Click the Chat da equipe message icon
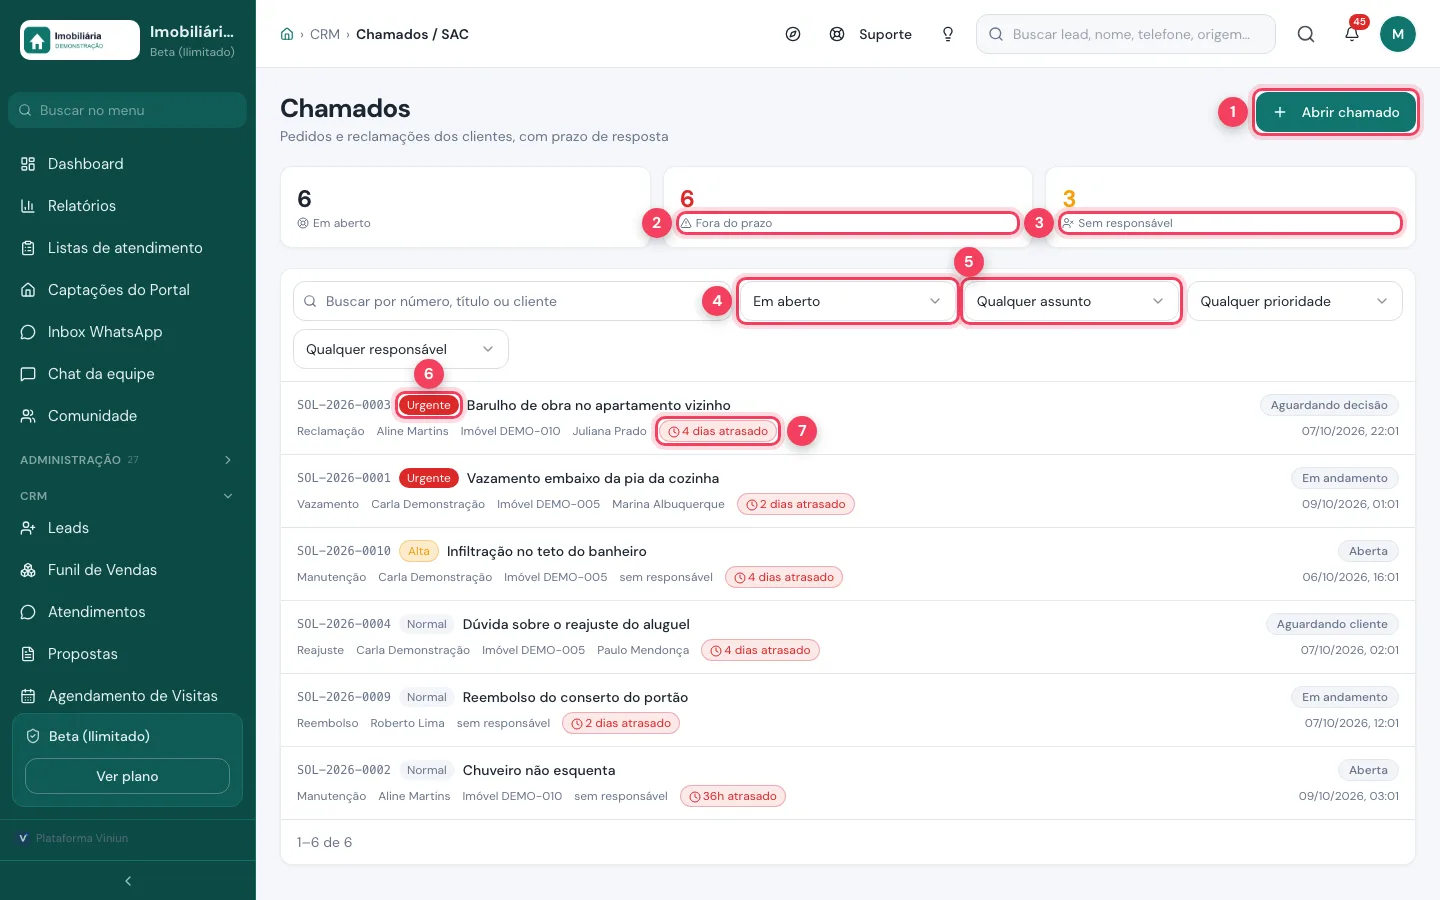1440x900 pixels. click(28, 374)
